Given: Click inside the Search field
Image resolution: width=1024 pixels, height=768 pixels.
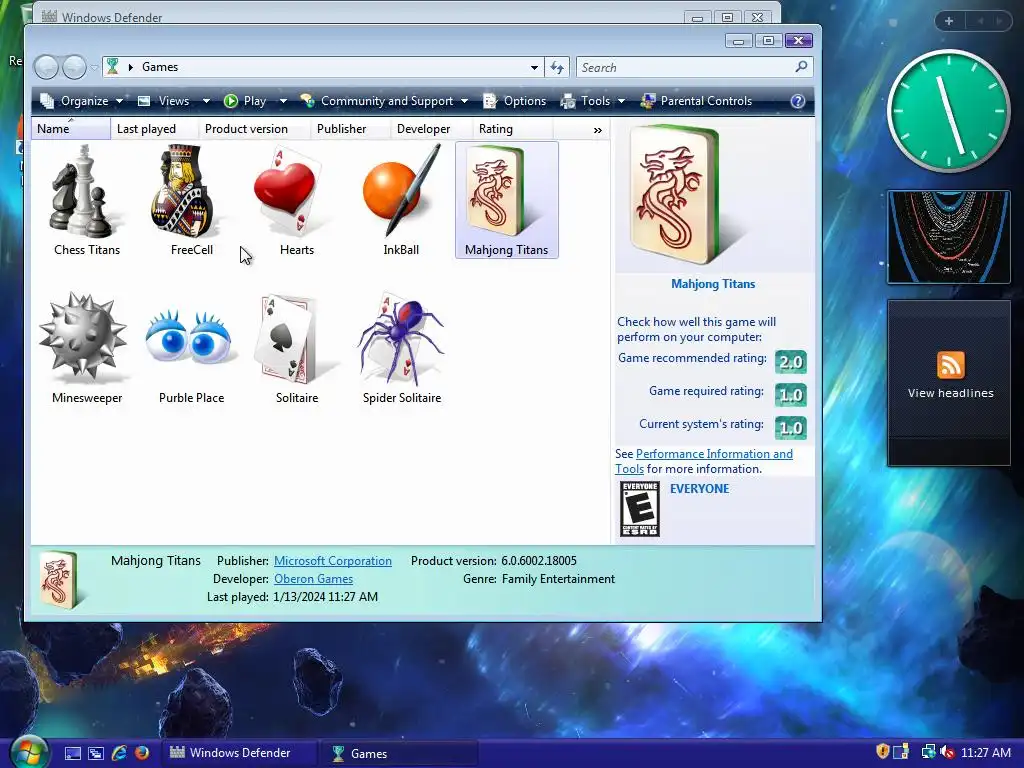Looking at the screenshot, I should pyautogui.click(x=684, y=67).
